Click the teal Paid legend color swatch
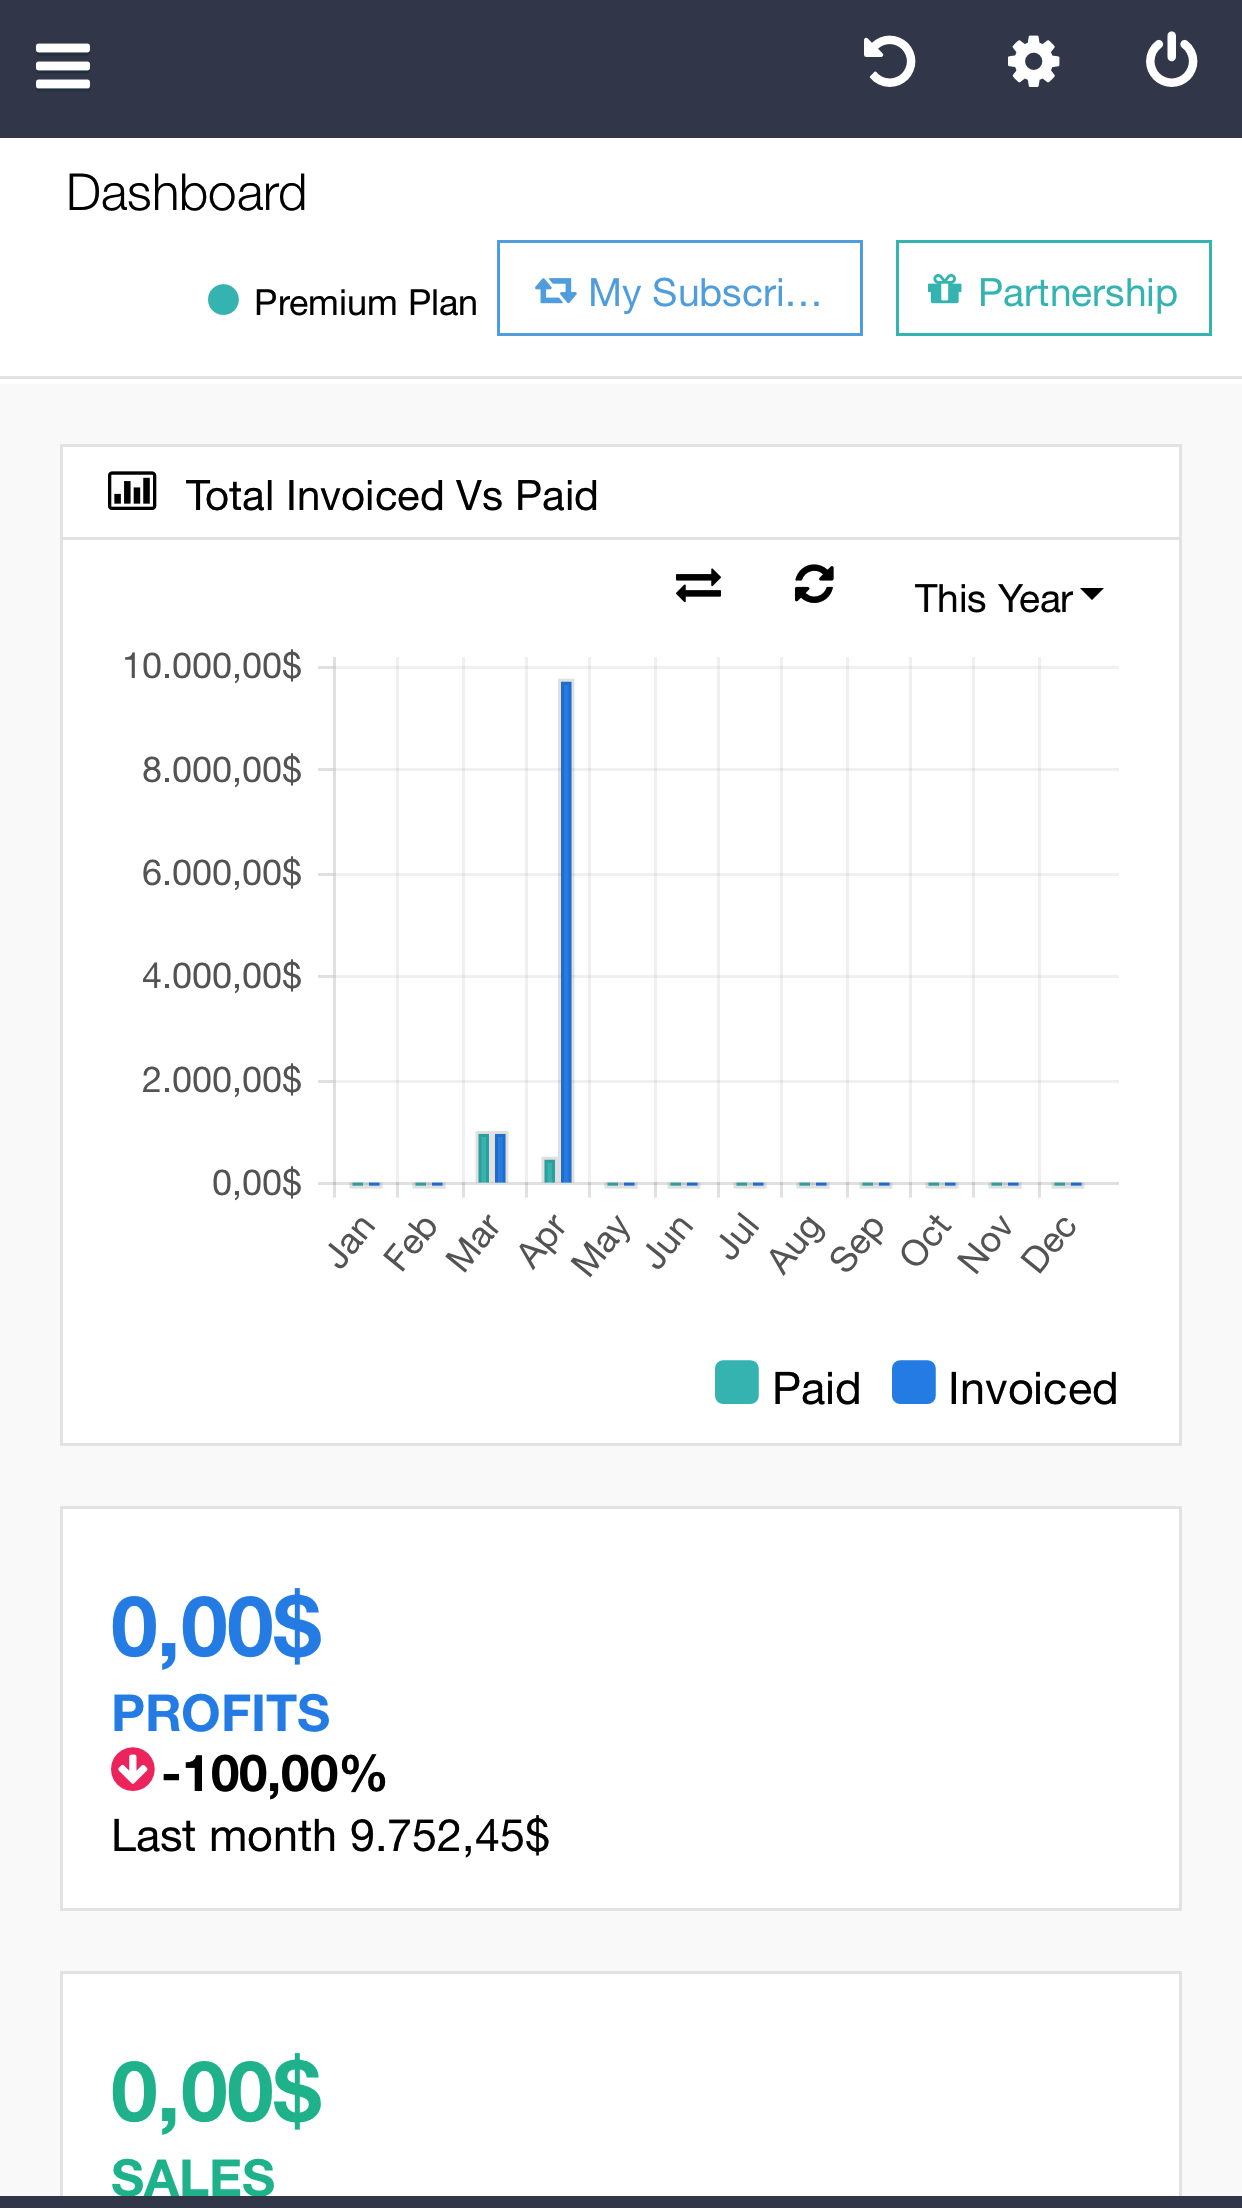 point(737,1383)
